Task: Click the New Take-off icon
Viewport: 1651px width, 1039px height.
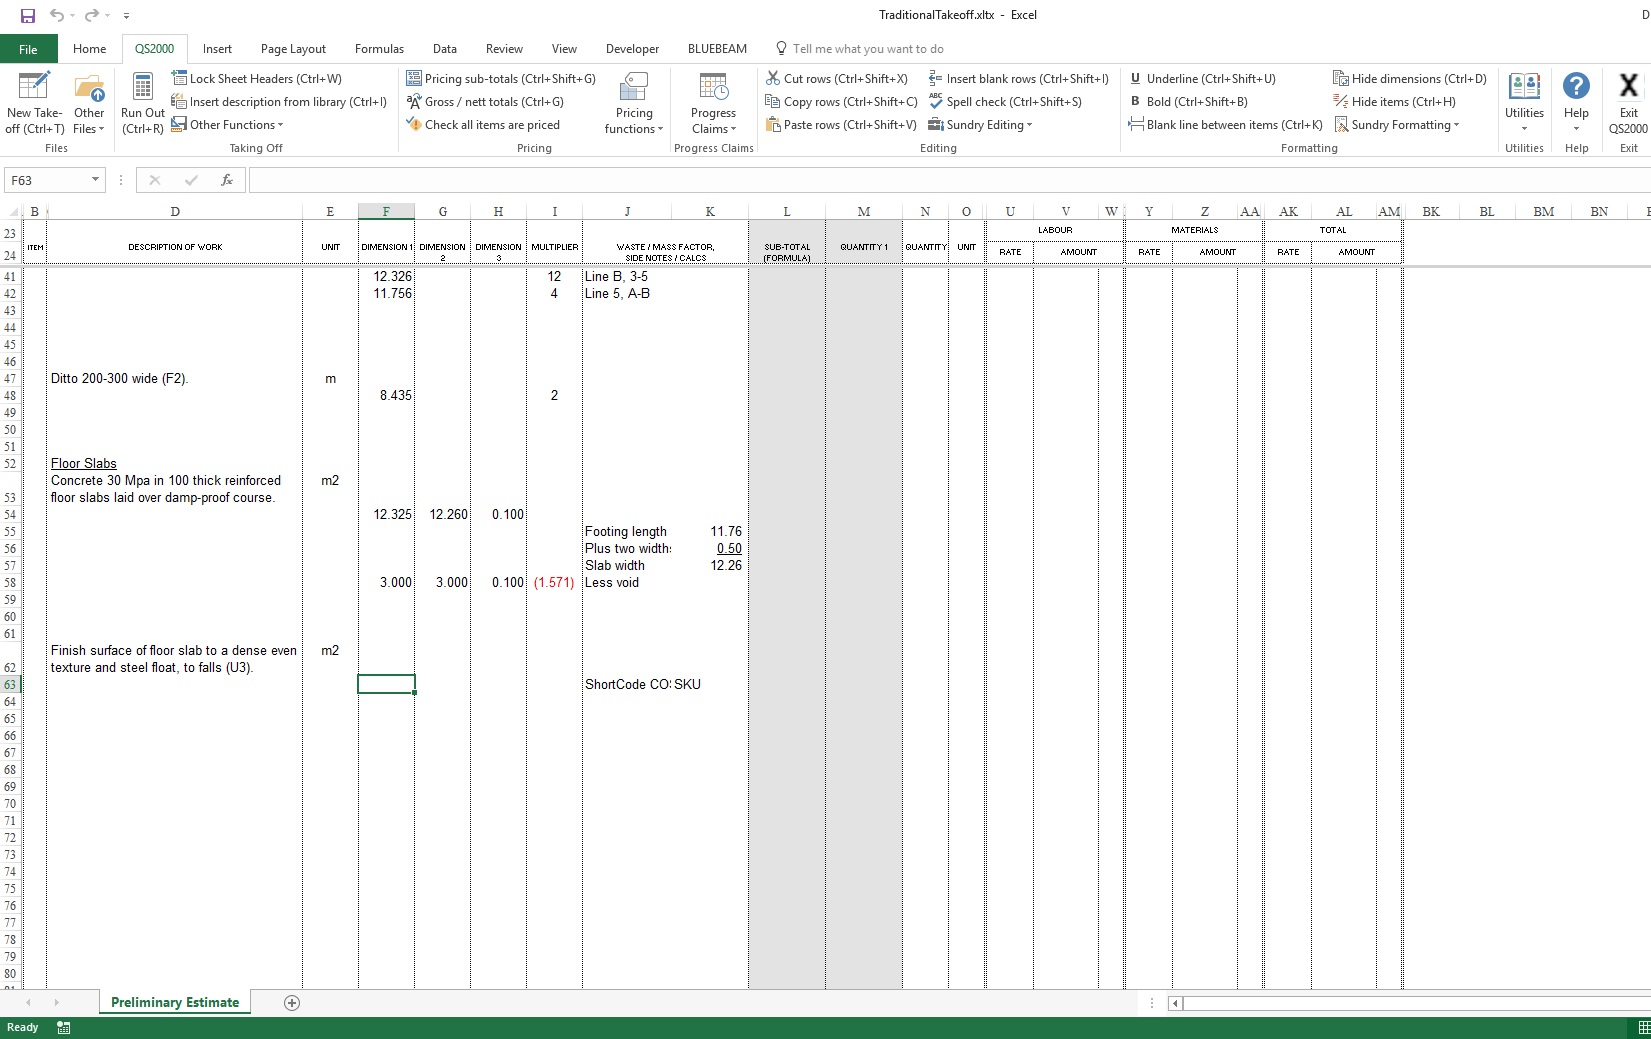Action: click(34, 88)
